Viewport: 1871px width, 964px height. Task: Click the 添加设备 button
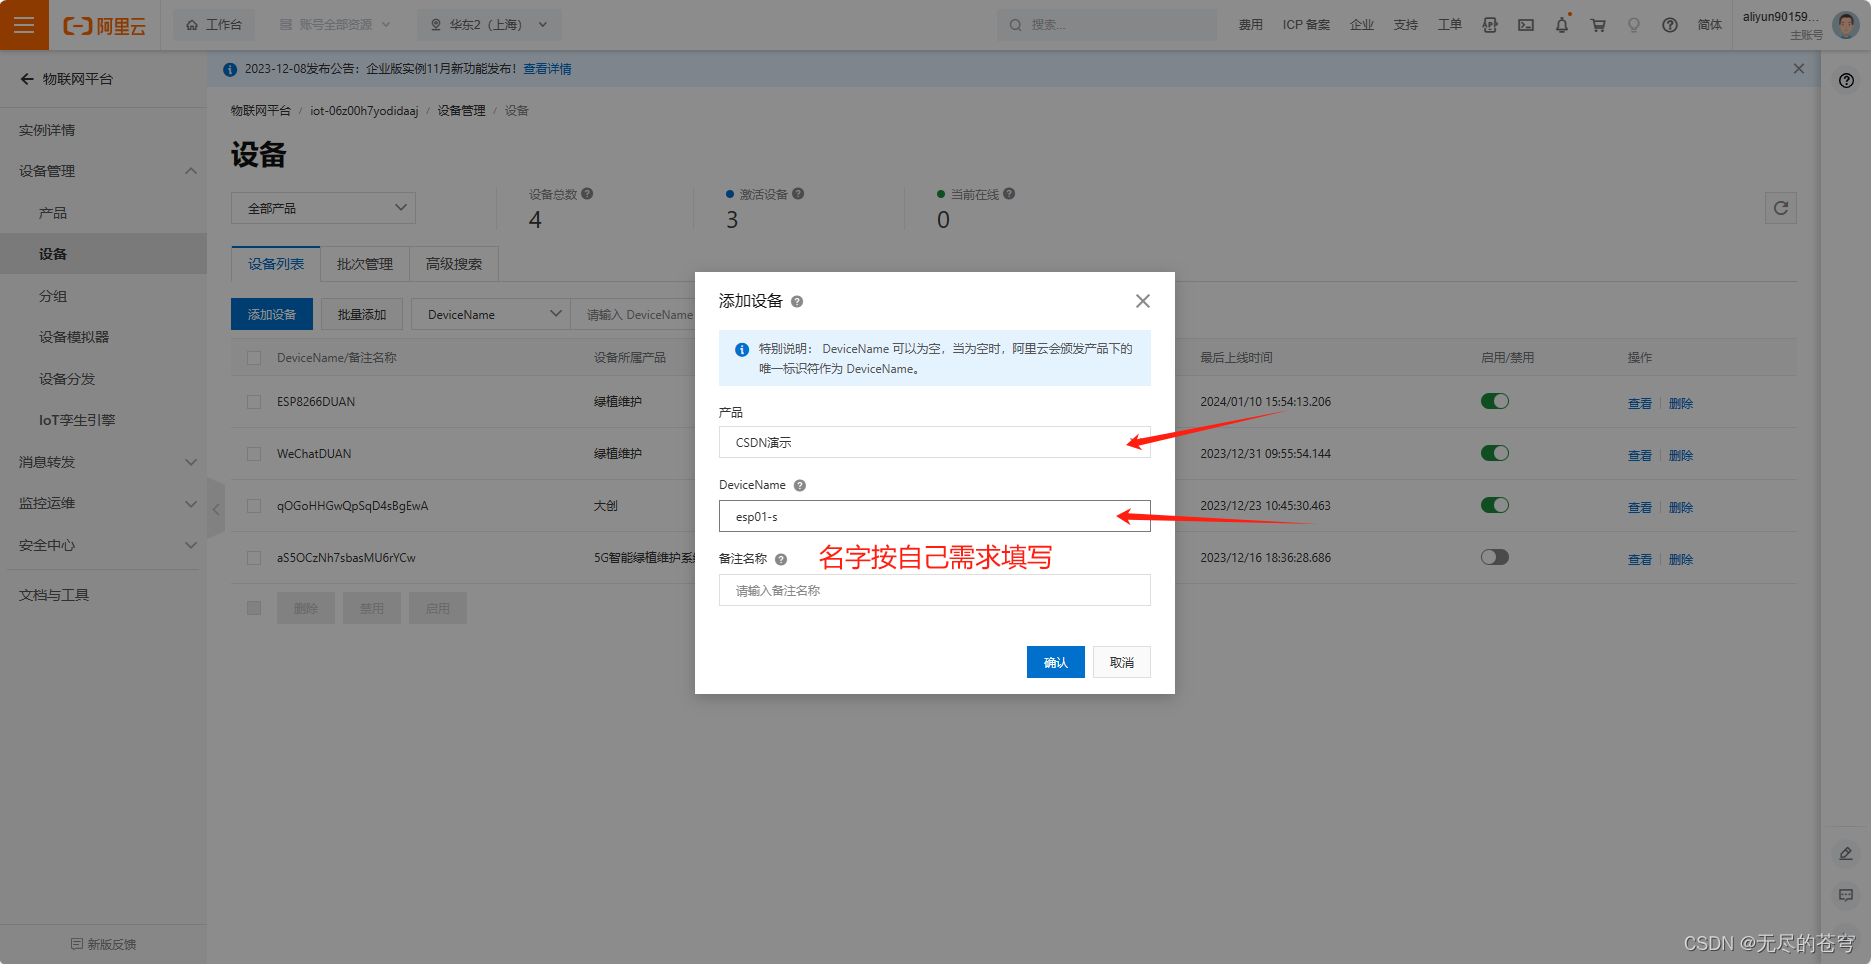(271, 314)
